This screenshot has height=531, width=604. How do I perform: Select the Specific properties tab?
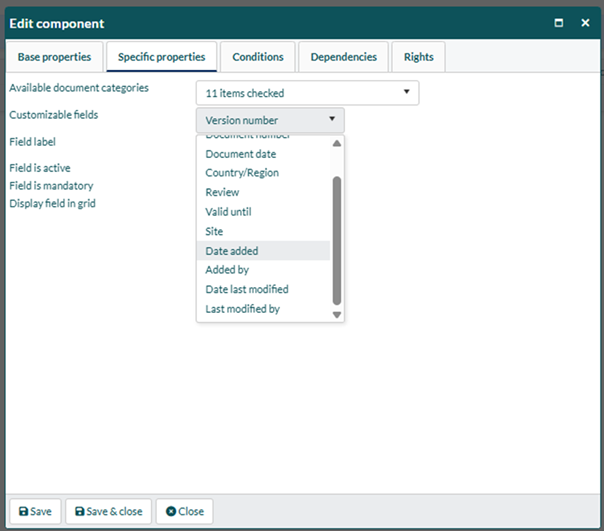tap(161, 57)
